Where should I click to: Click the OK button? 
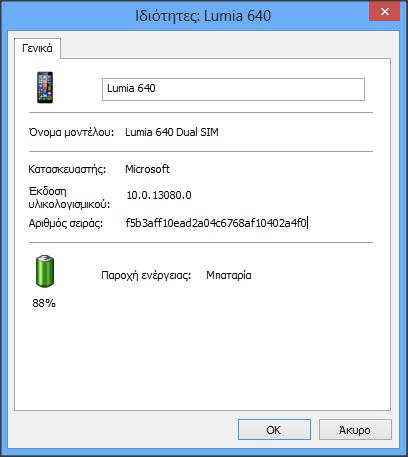(x=274, y=430)
